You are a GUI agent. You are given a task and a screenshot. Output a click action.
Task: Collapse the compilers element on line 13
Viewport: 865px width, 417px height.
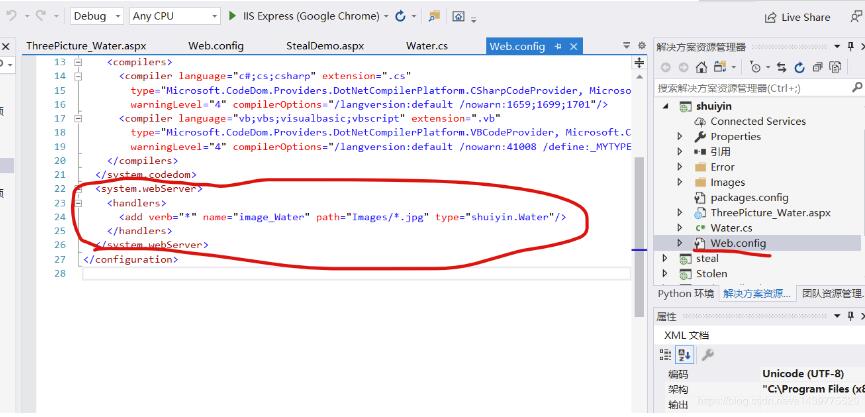(78, 62)
